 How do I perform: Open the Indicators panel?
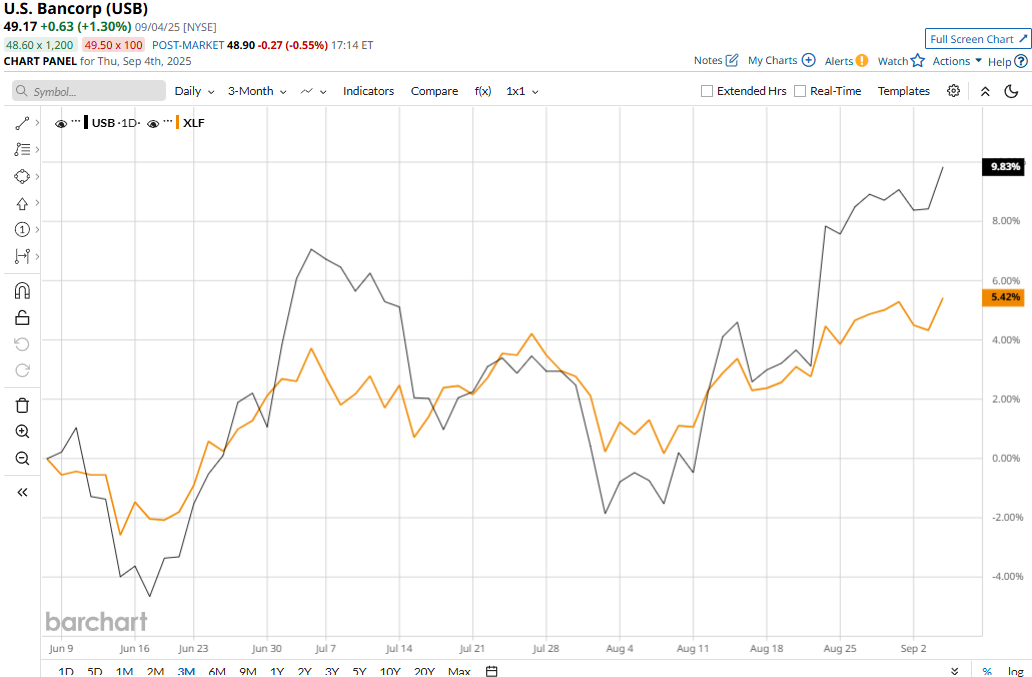tap(369, 91)
